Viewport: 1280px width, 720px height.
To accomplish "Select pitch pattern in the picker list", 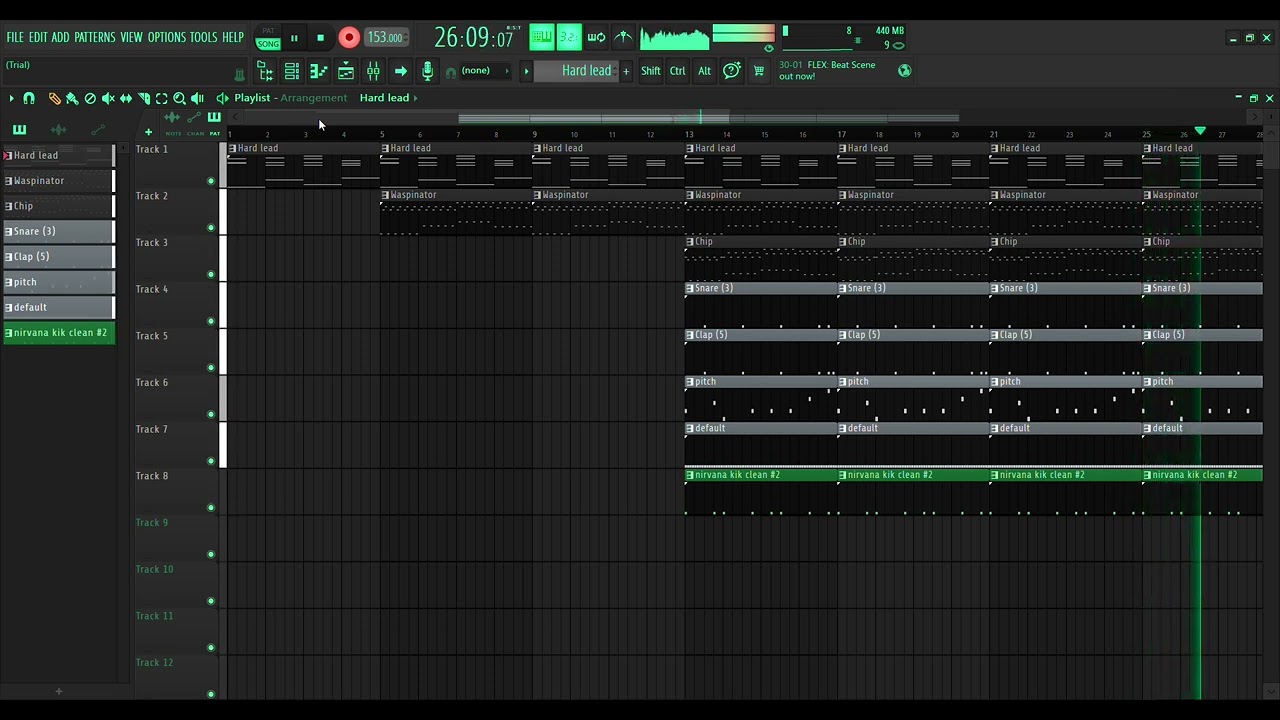I will tap(59, 282).
